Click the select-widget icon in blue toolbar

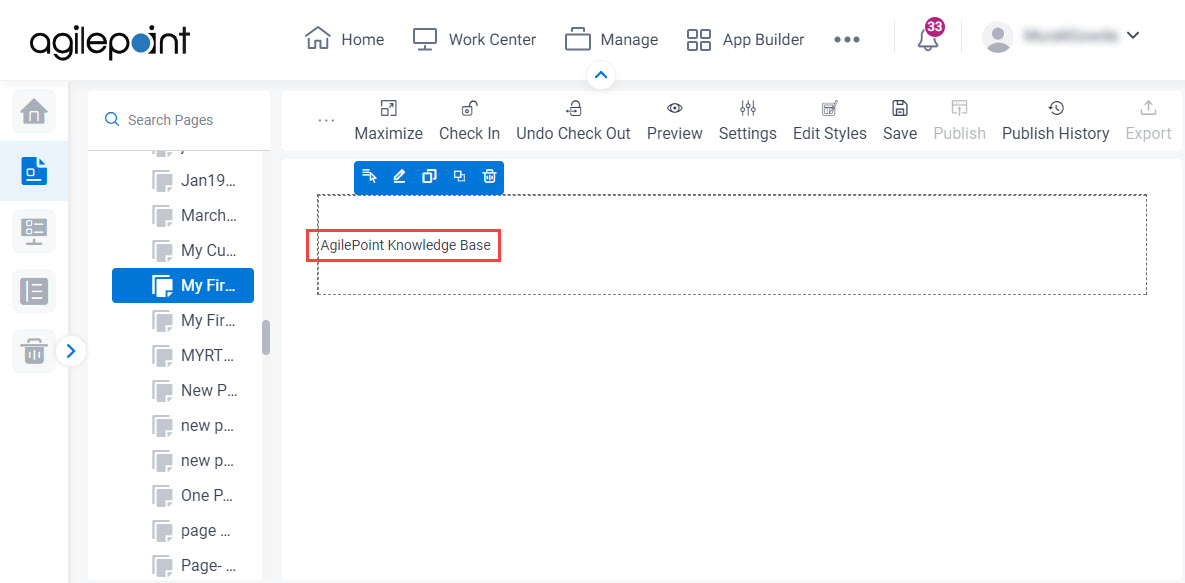pos(370,176)
